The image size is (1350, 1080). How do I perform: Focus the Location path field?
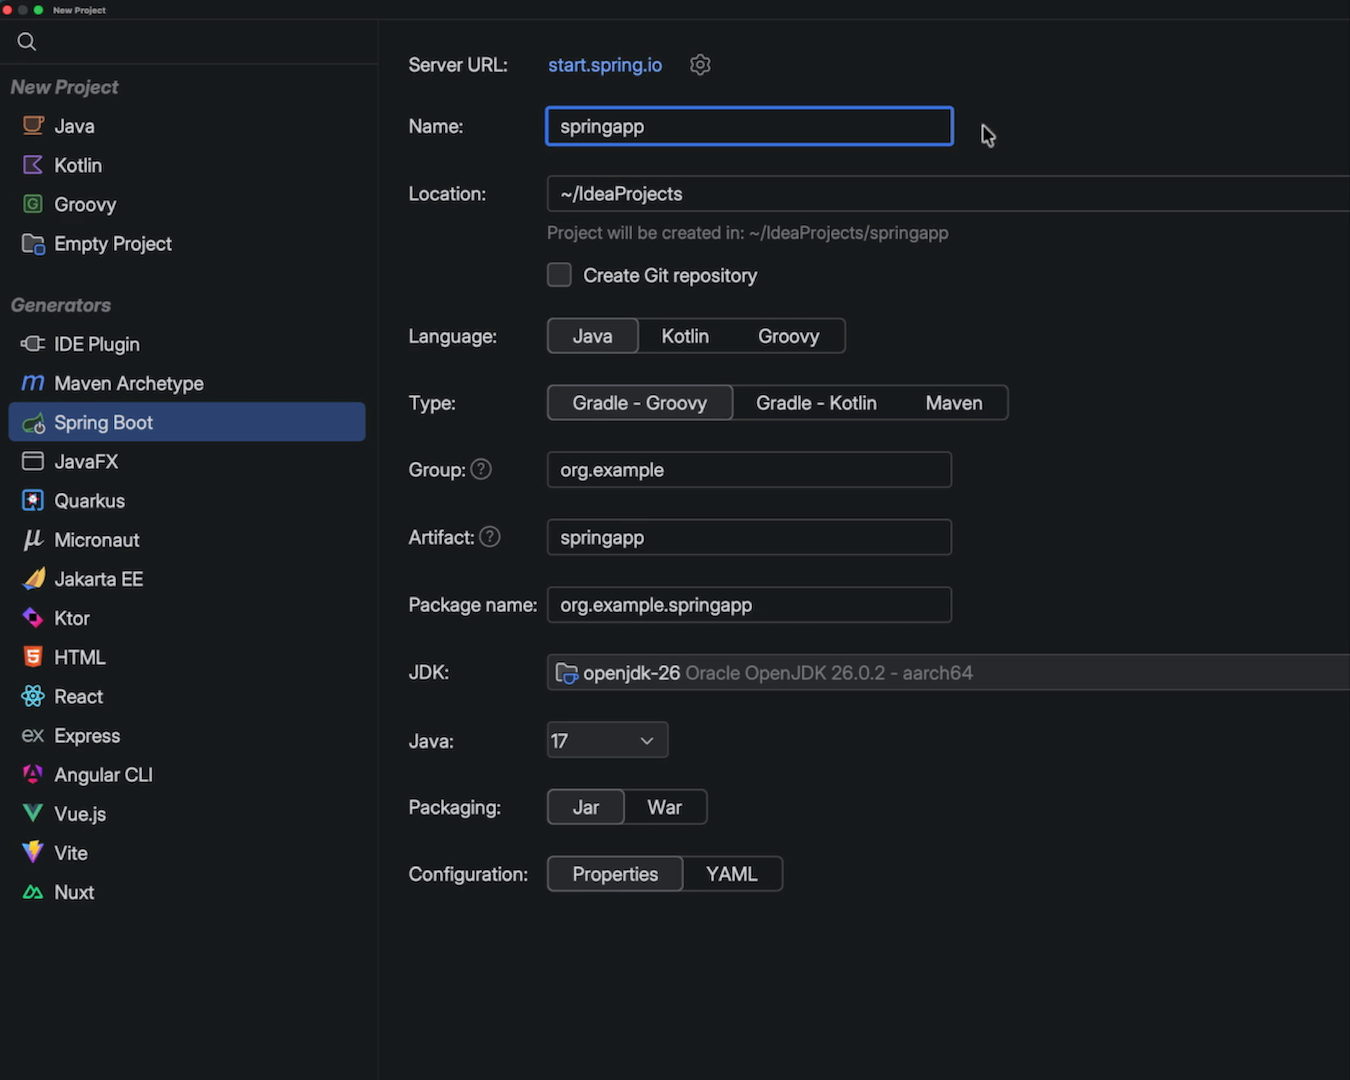coord(948,194)
